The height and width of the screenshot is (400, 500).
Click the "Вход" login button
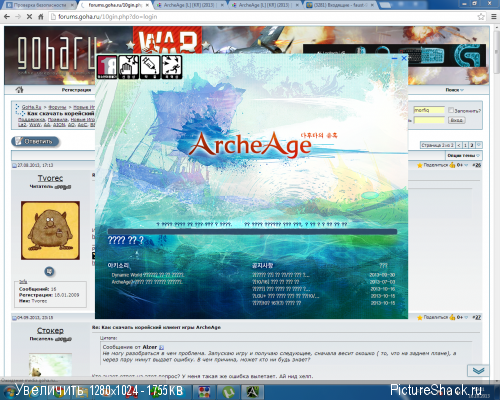tap(456, 120)
